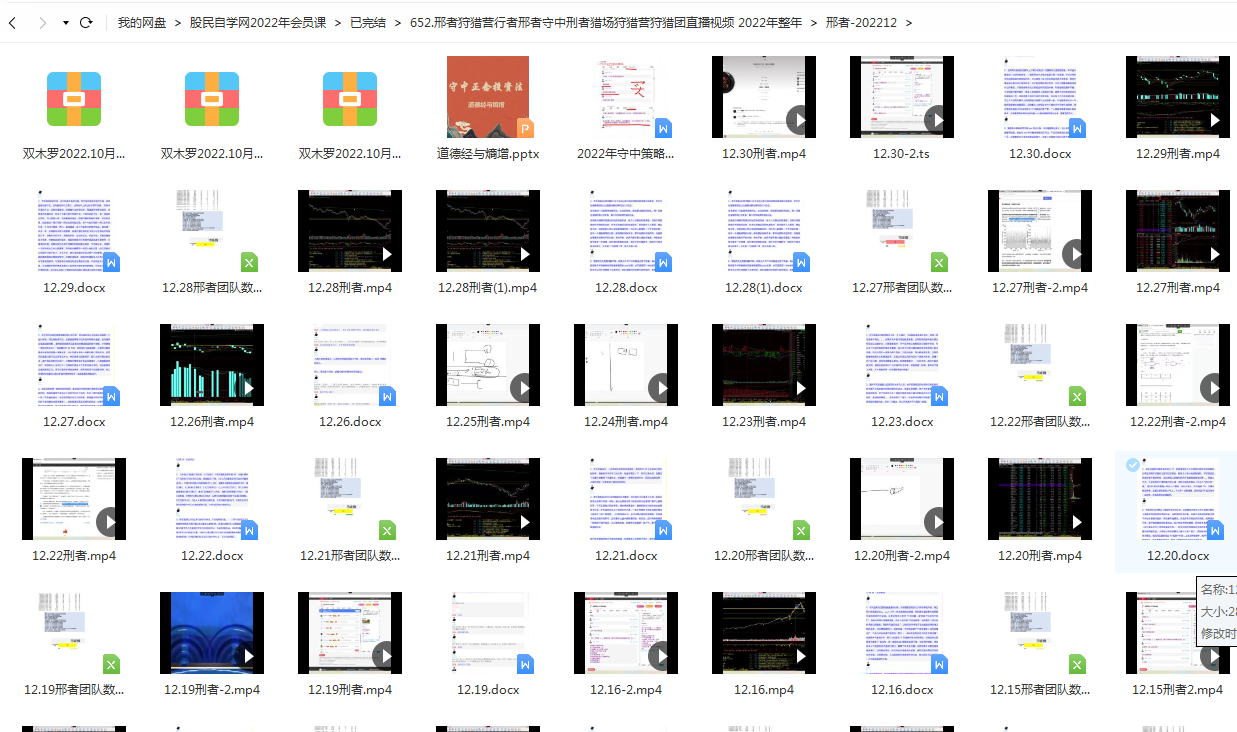Select 12.28刑者团队数 spreadsheet file icon
The image size is (1237, 732).
(212, 231)
